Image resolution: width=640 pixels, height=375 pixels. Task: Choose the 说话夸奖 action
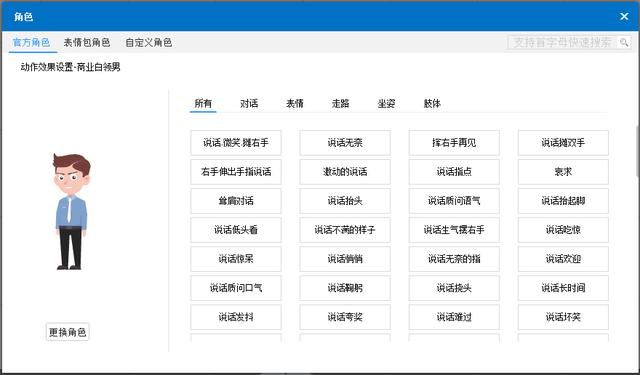pos(345,317)
